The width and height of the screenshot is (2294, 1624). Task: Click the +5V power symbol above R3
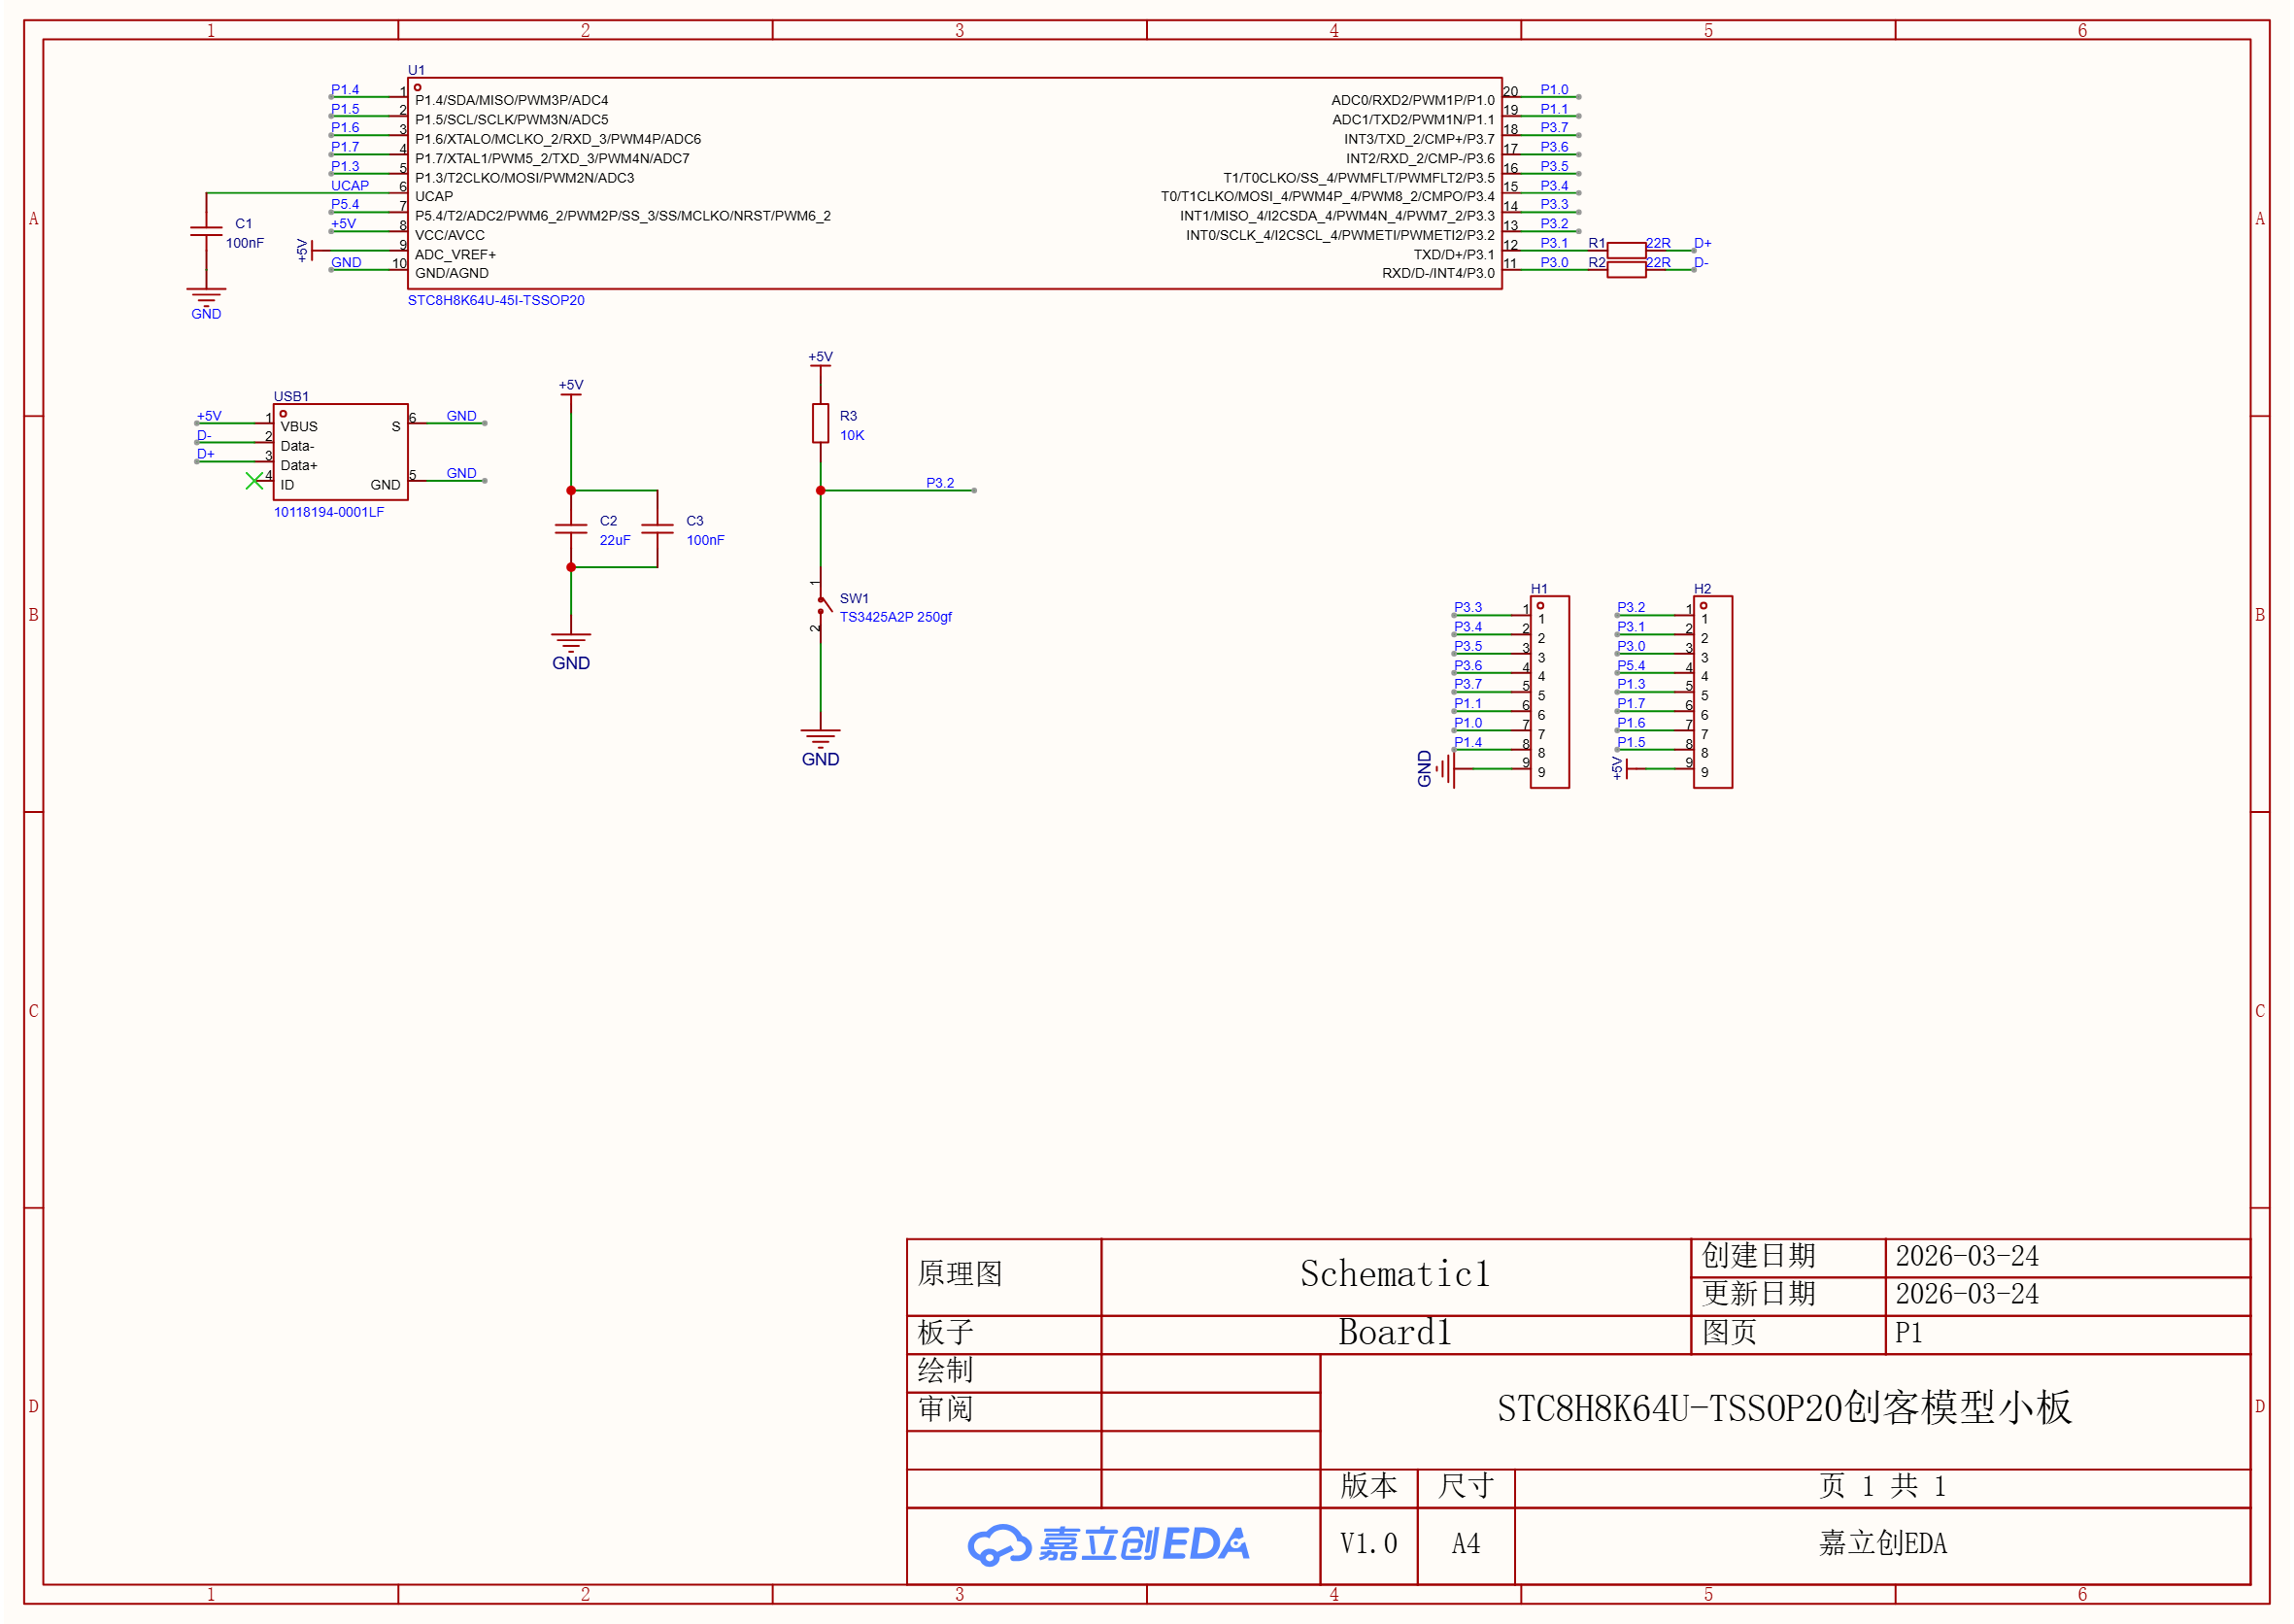pyautogui.click(x=820, y=360)
